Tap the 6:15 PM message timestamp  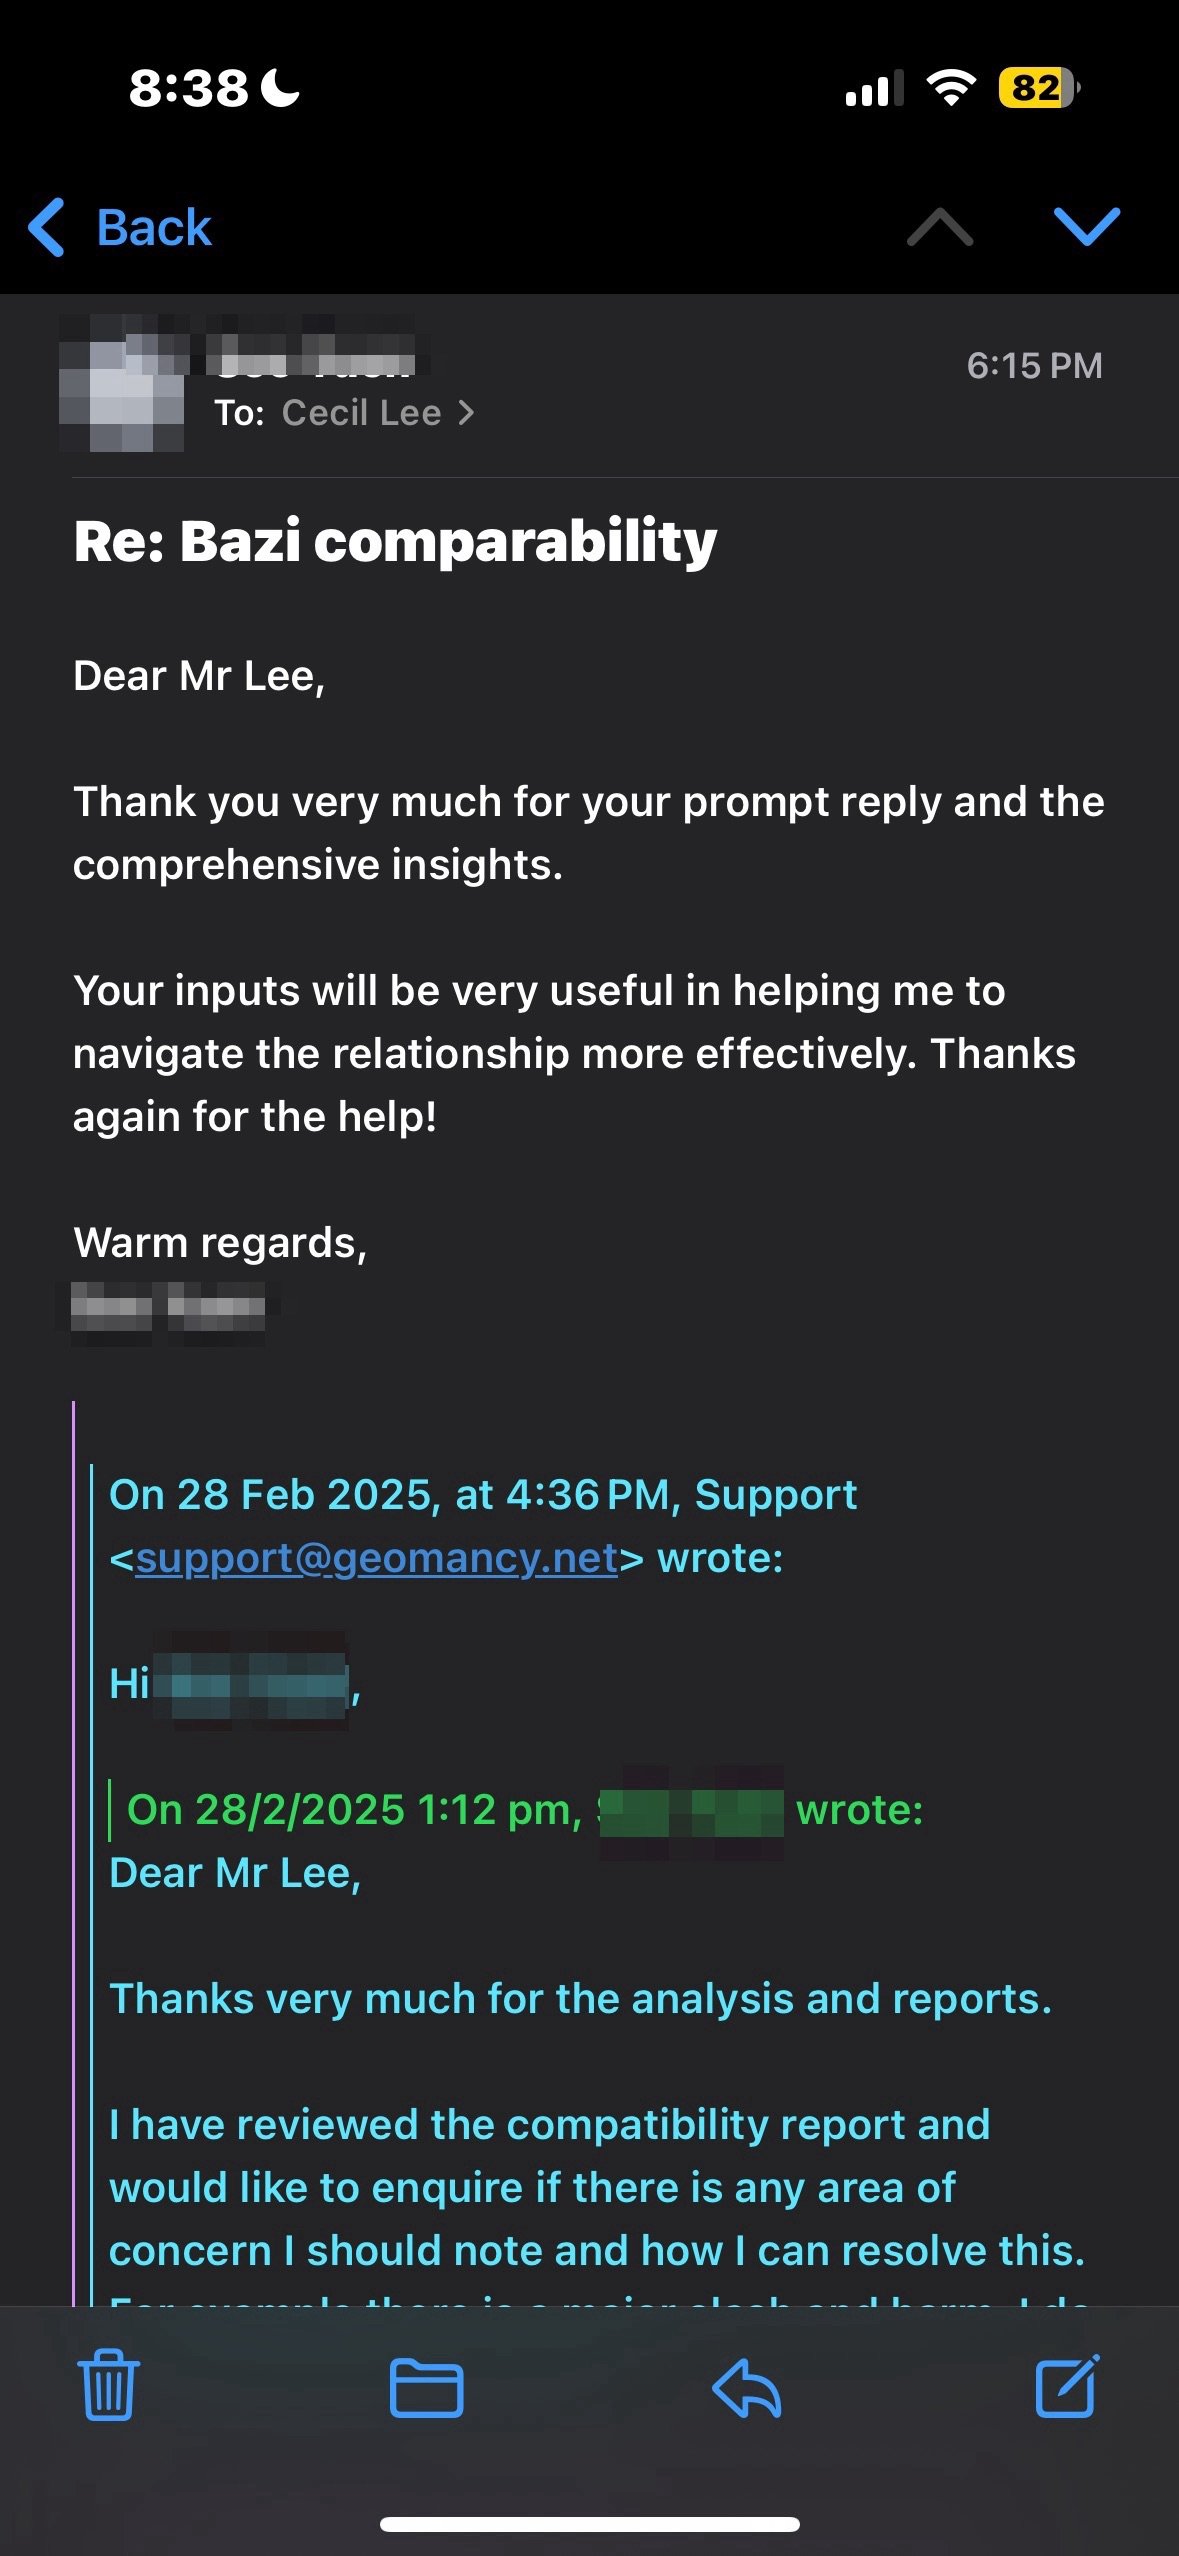[1034, 366]
